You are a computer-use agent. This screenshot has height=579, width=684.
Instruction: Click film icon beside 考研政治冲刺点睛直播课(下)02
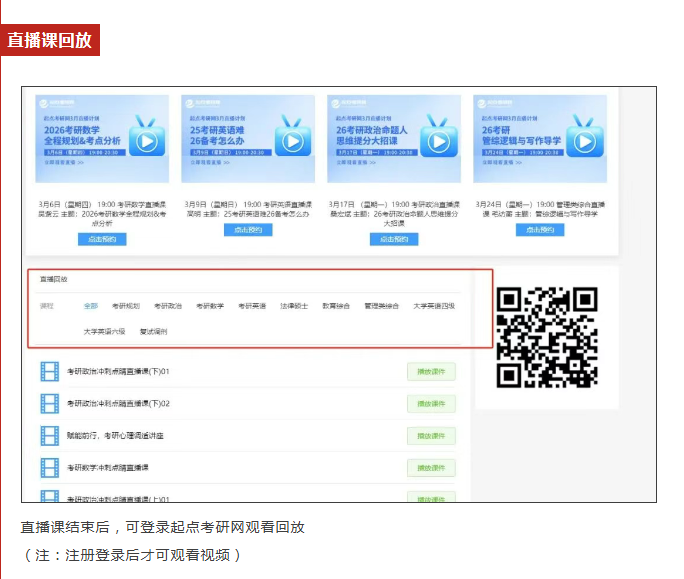click(x=50, y=404)
